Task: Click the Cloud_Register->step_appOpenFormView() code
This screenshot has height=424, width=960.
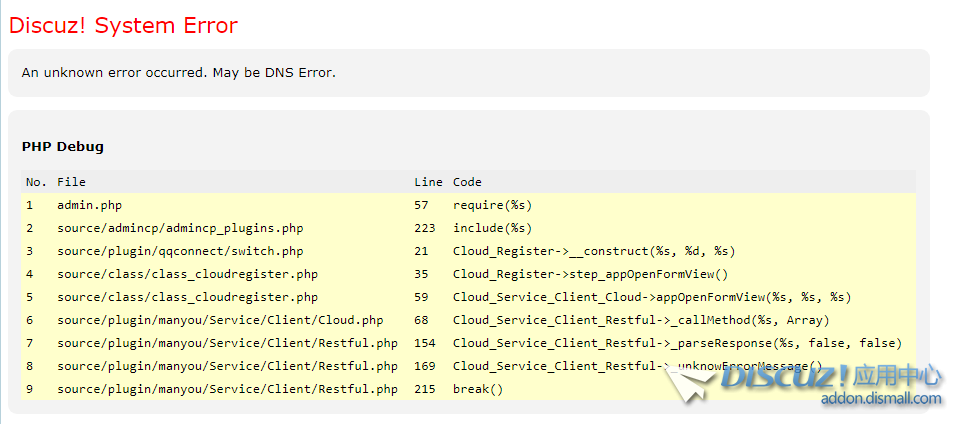Action: coord(590,274)
